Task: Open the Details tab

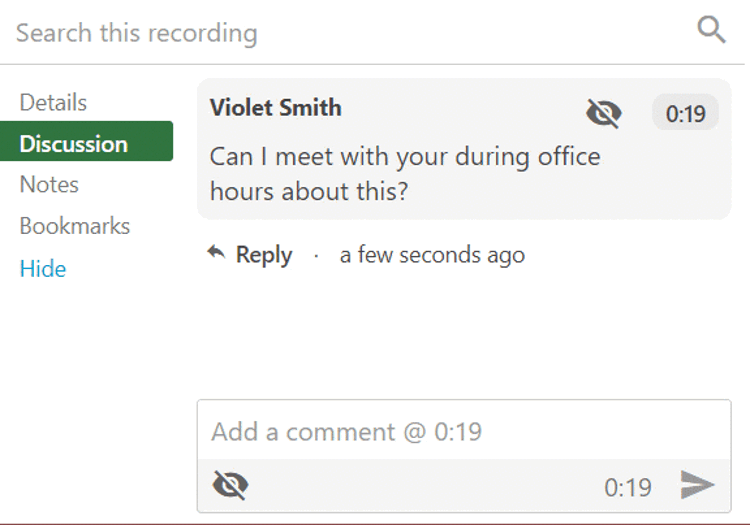Action: tap(53, 102)
